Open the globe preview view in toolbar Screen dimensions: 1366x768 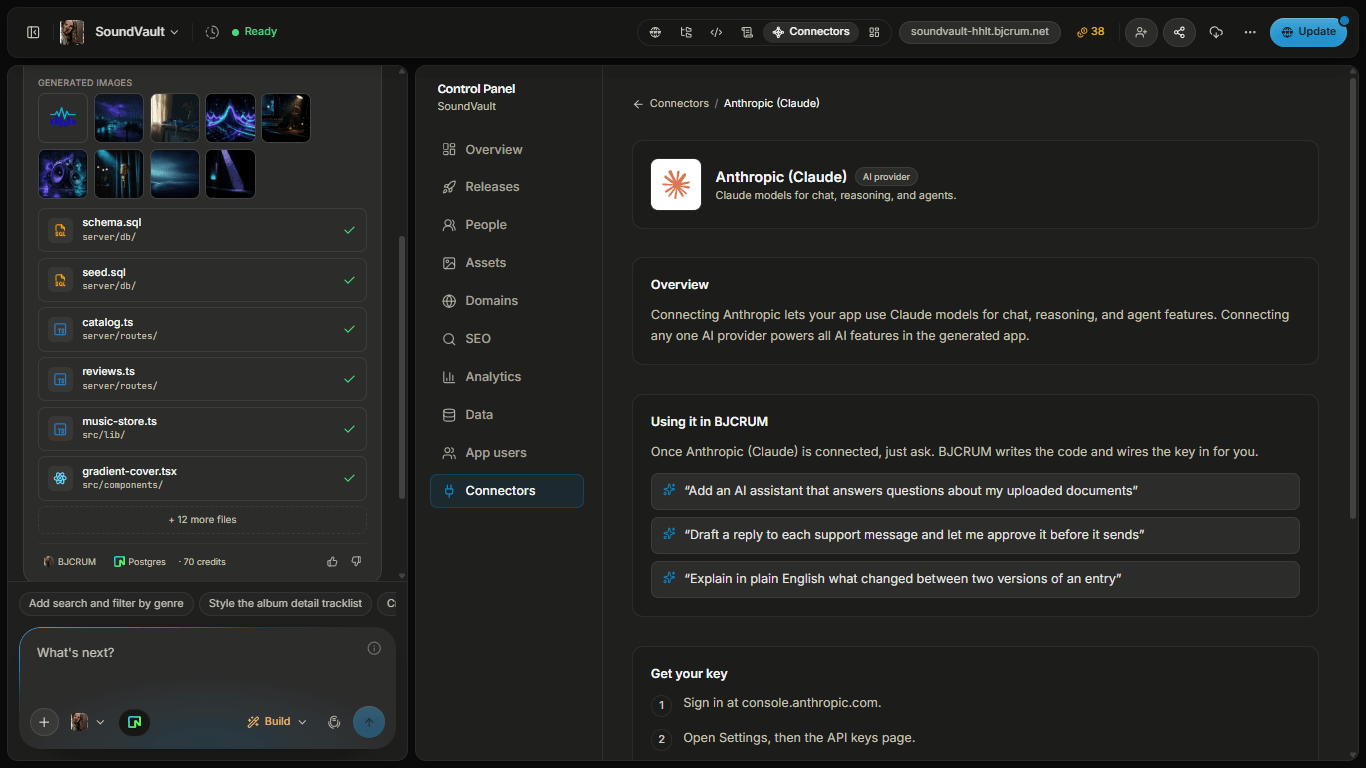[x=655, y=32]
